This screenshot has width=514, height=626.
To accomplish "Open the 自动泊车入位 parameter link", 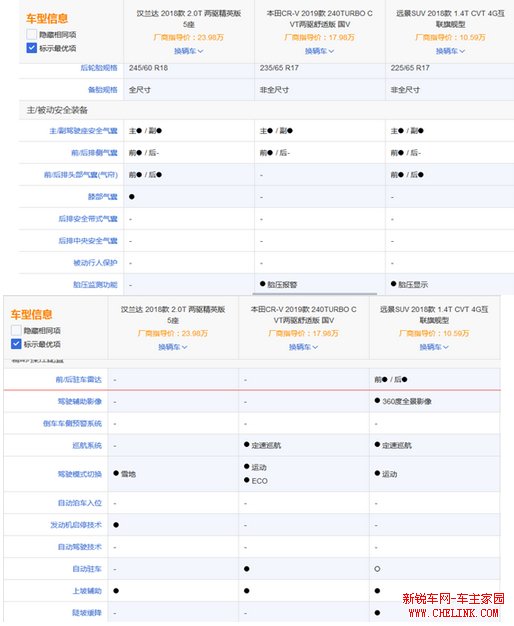I will (x=79, y=503).
